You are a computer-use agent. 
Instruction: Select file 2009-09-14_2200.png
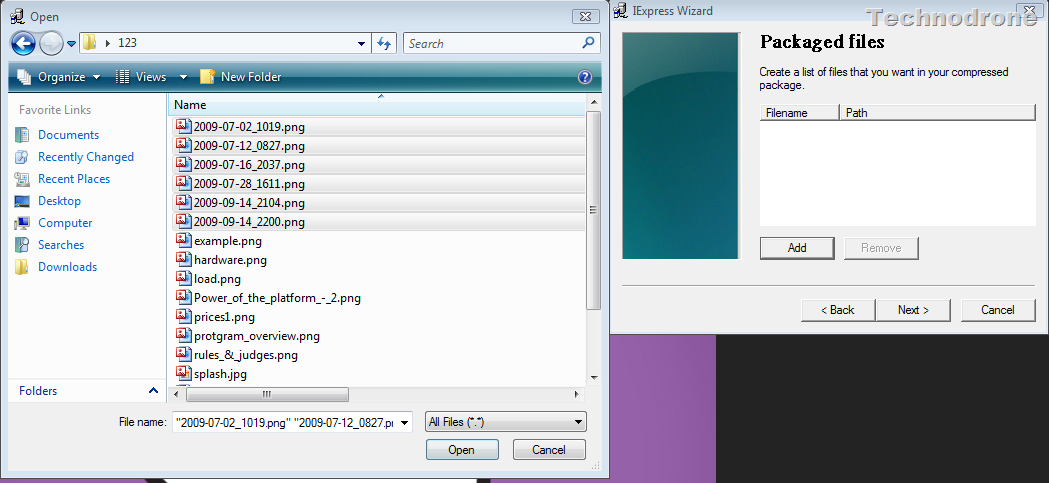378,221
